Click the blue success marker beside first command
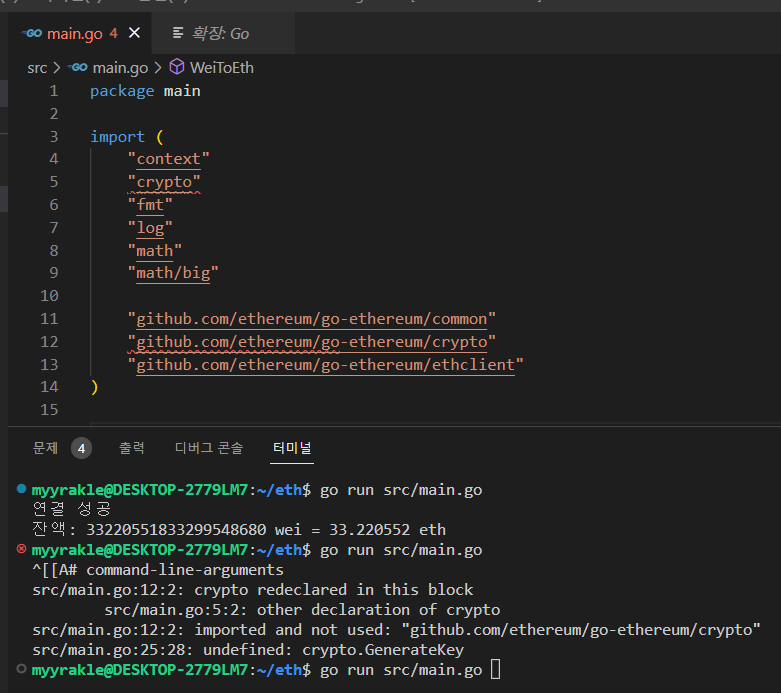 click(x=22, y=489)
